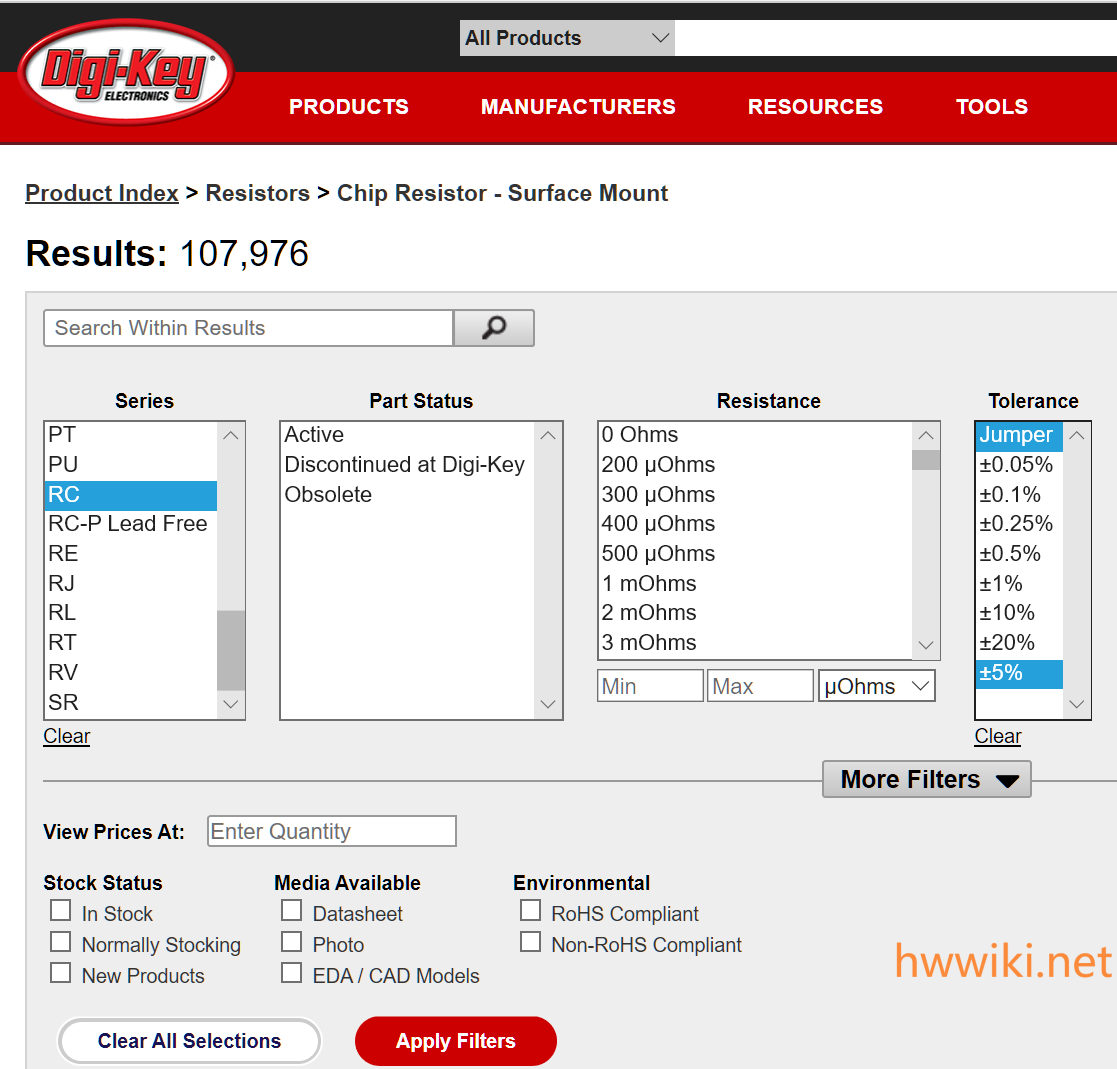Click the Product Index breadcrumb link
Image resolution: width=1117 pixels, height=1069 pixels.
102,193
